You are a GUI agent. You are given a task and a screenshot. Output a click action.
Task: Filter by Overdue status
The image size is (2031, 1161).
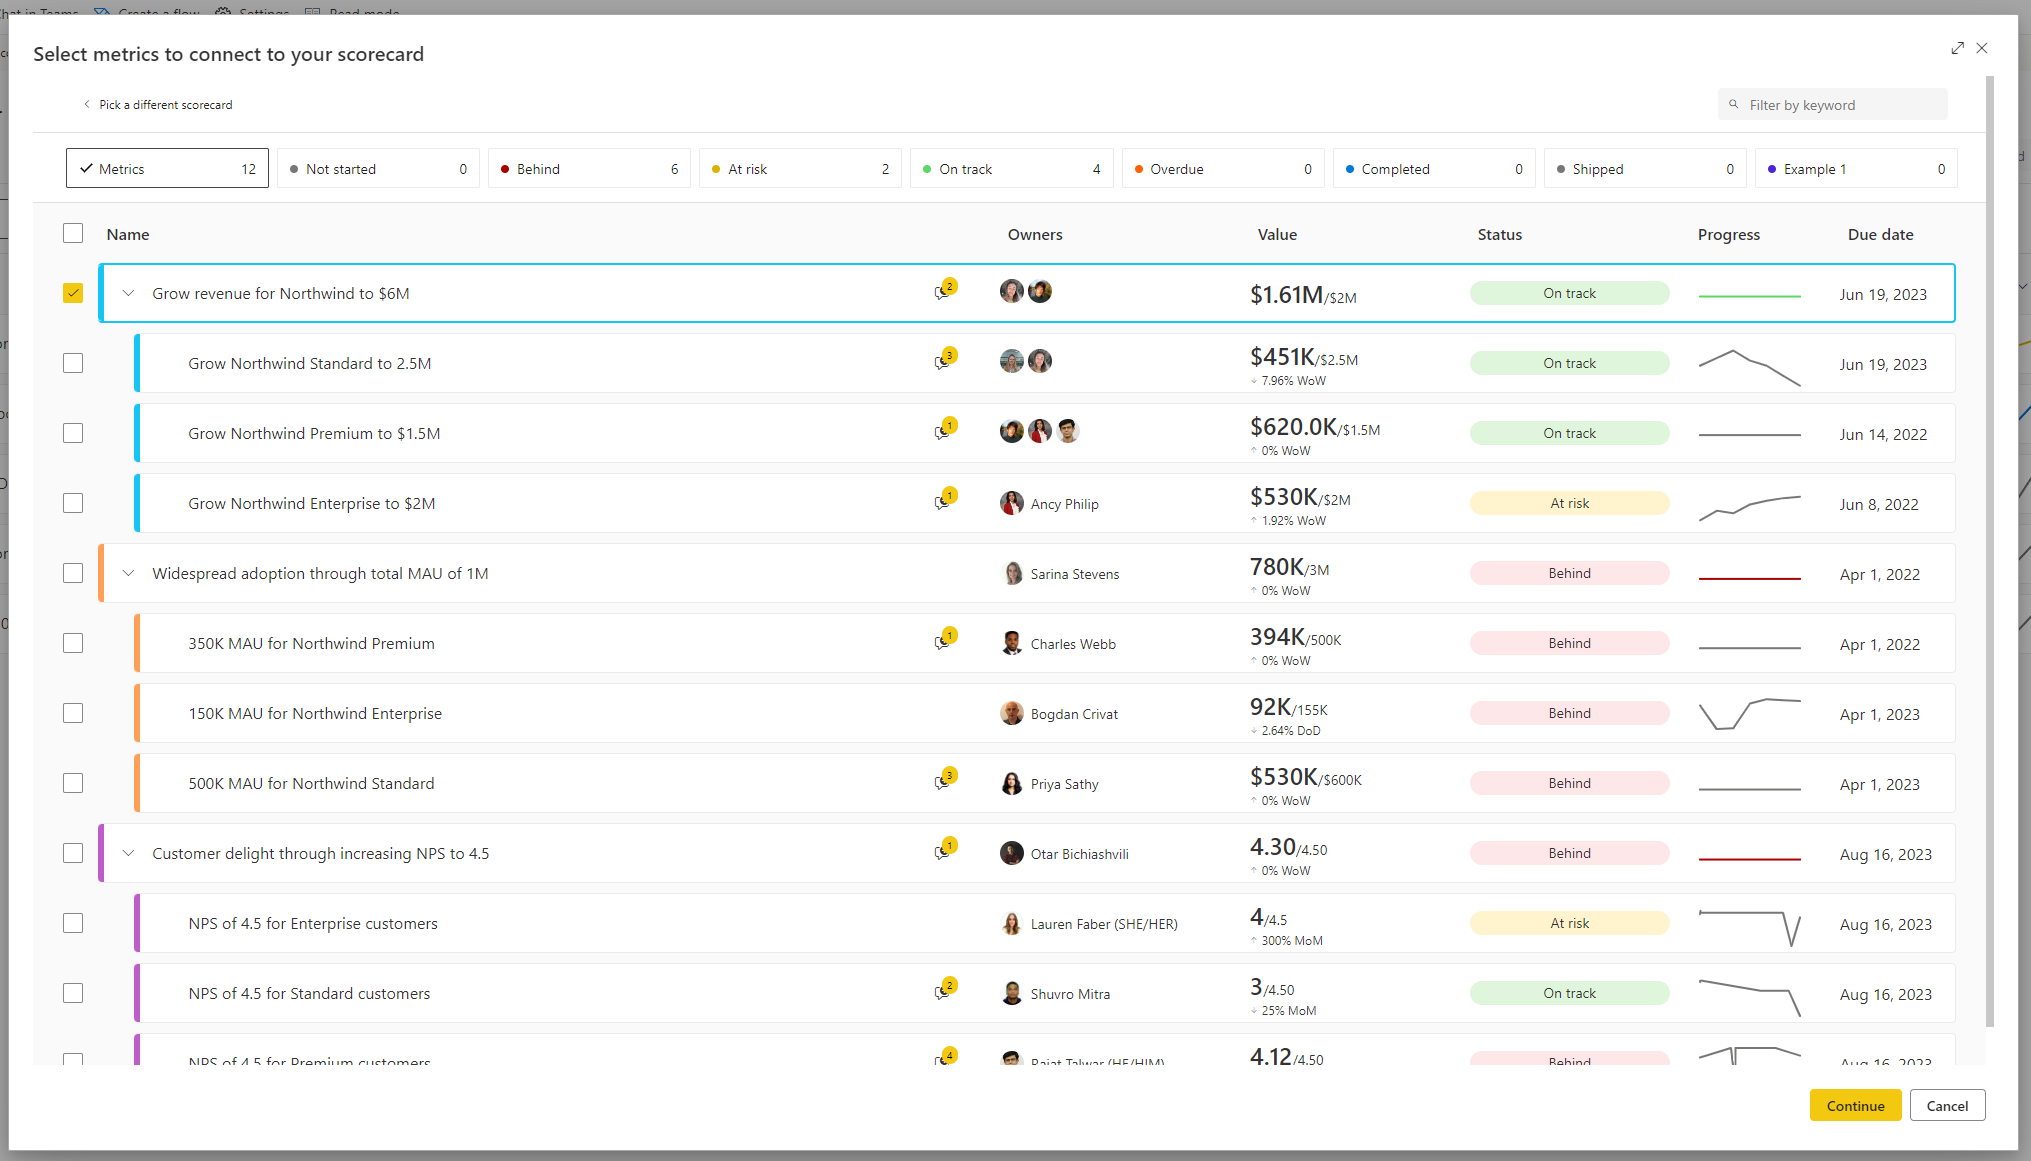pyautogui.click(x=1222, y=168)
